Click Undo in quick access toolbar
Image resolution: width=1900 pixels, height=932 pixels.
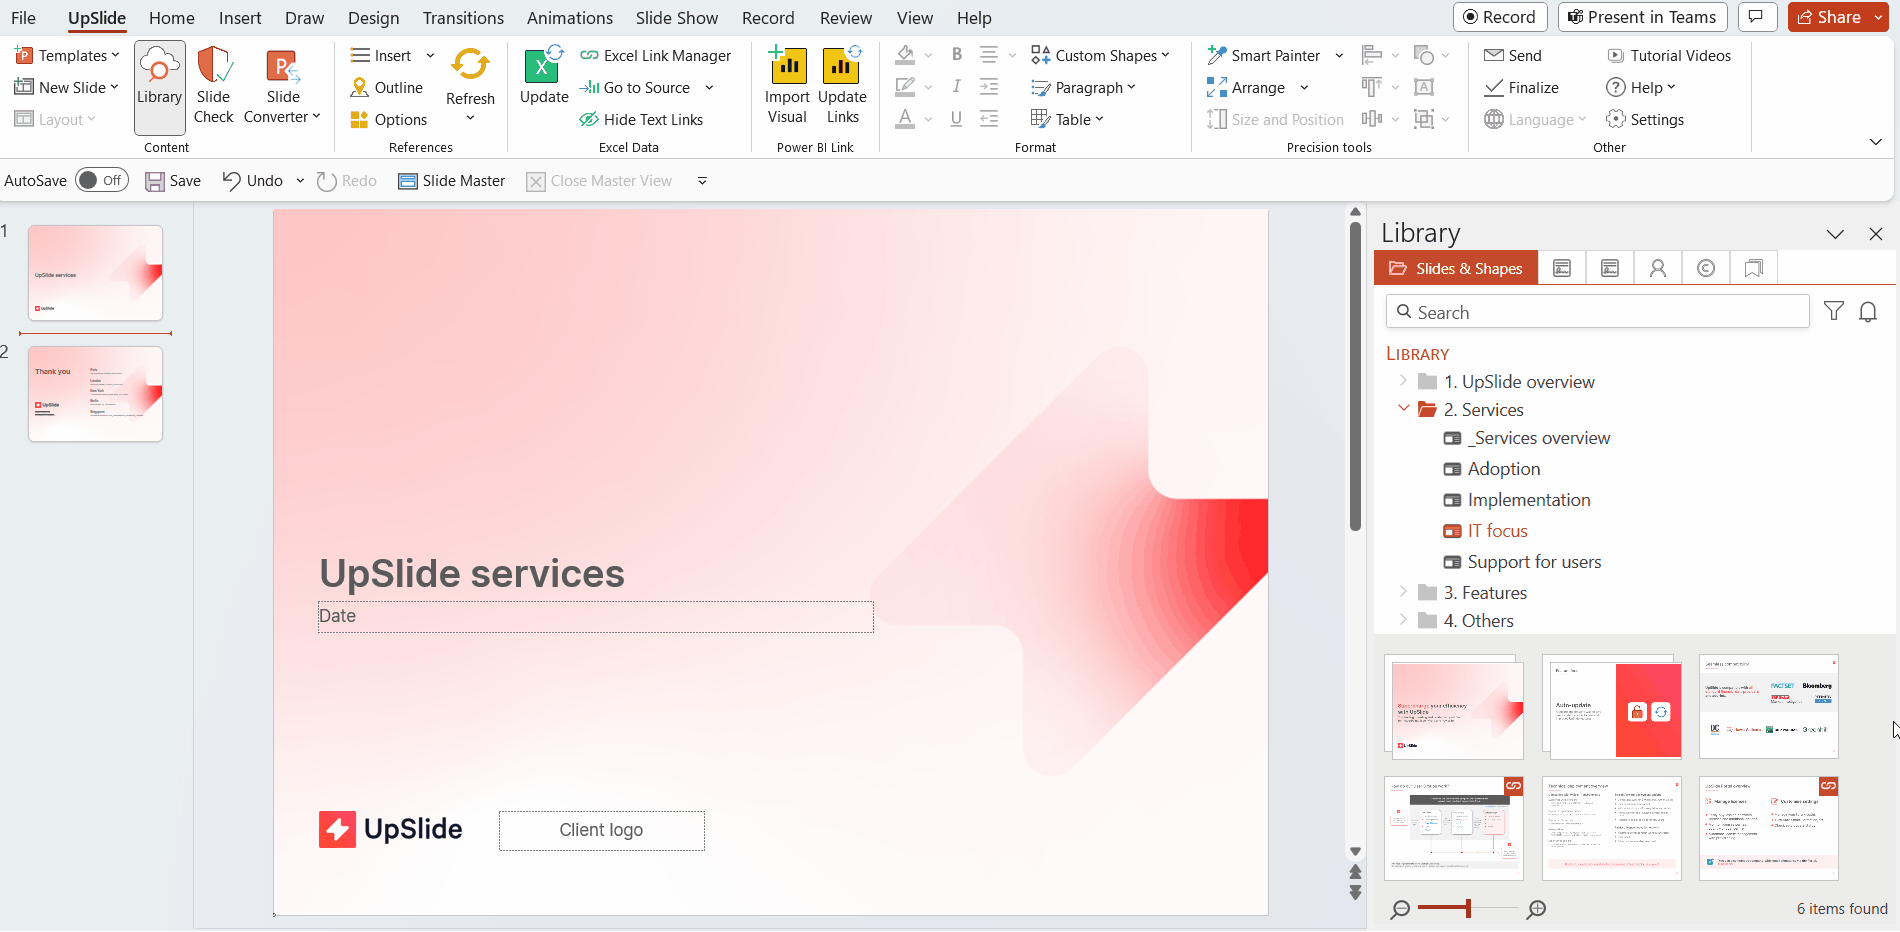pyautogui.click(x=253, y=181)
